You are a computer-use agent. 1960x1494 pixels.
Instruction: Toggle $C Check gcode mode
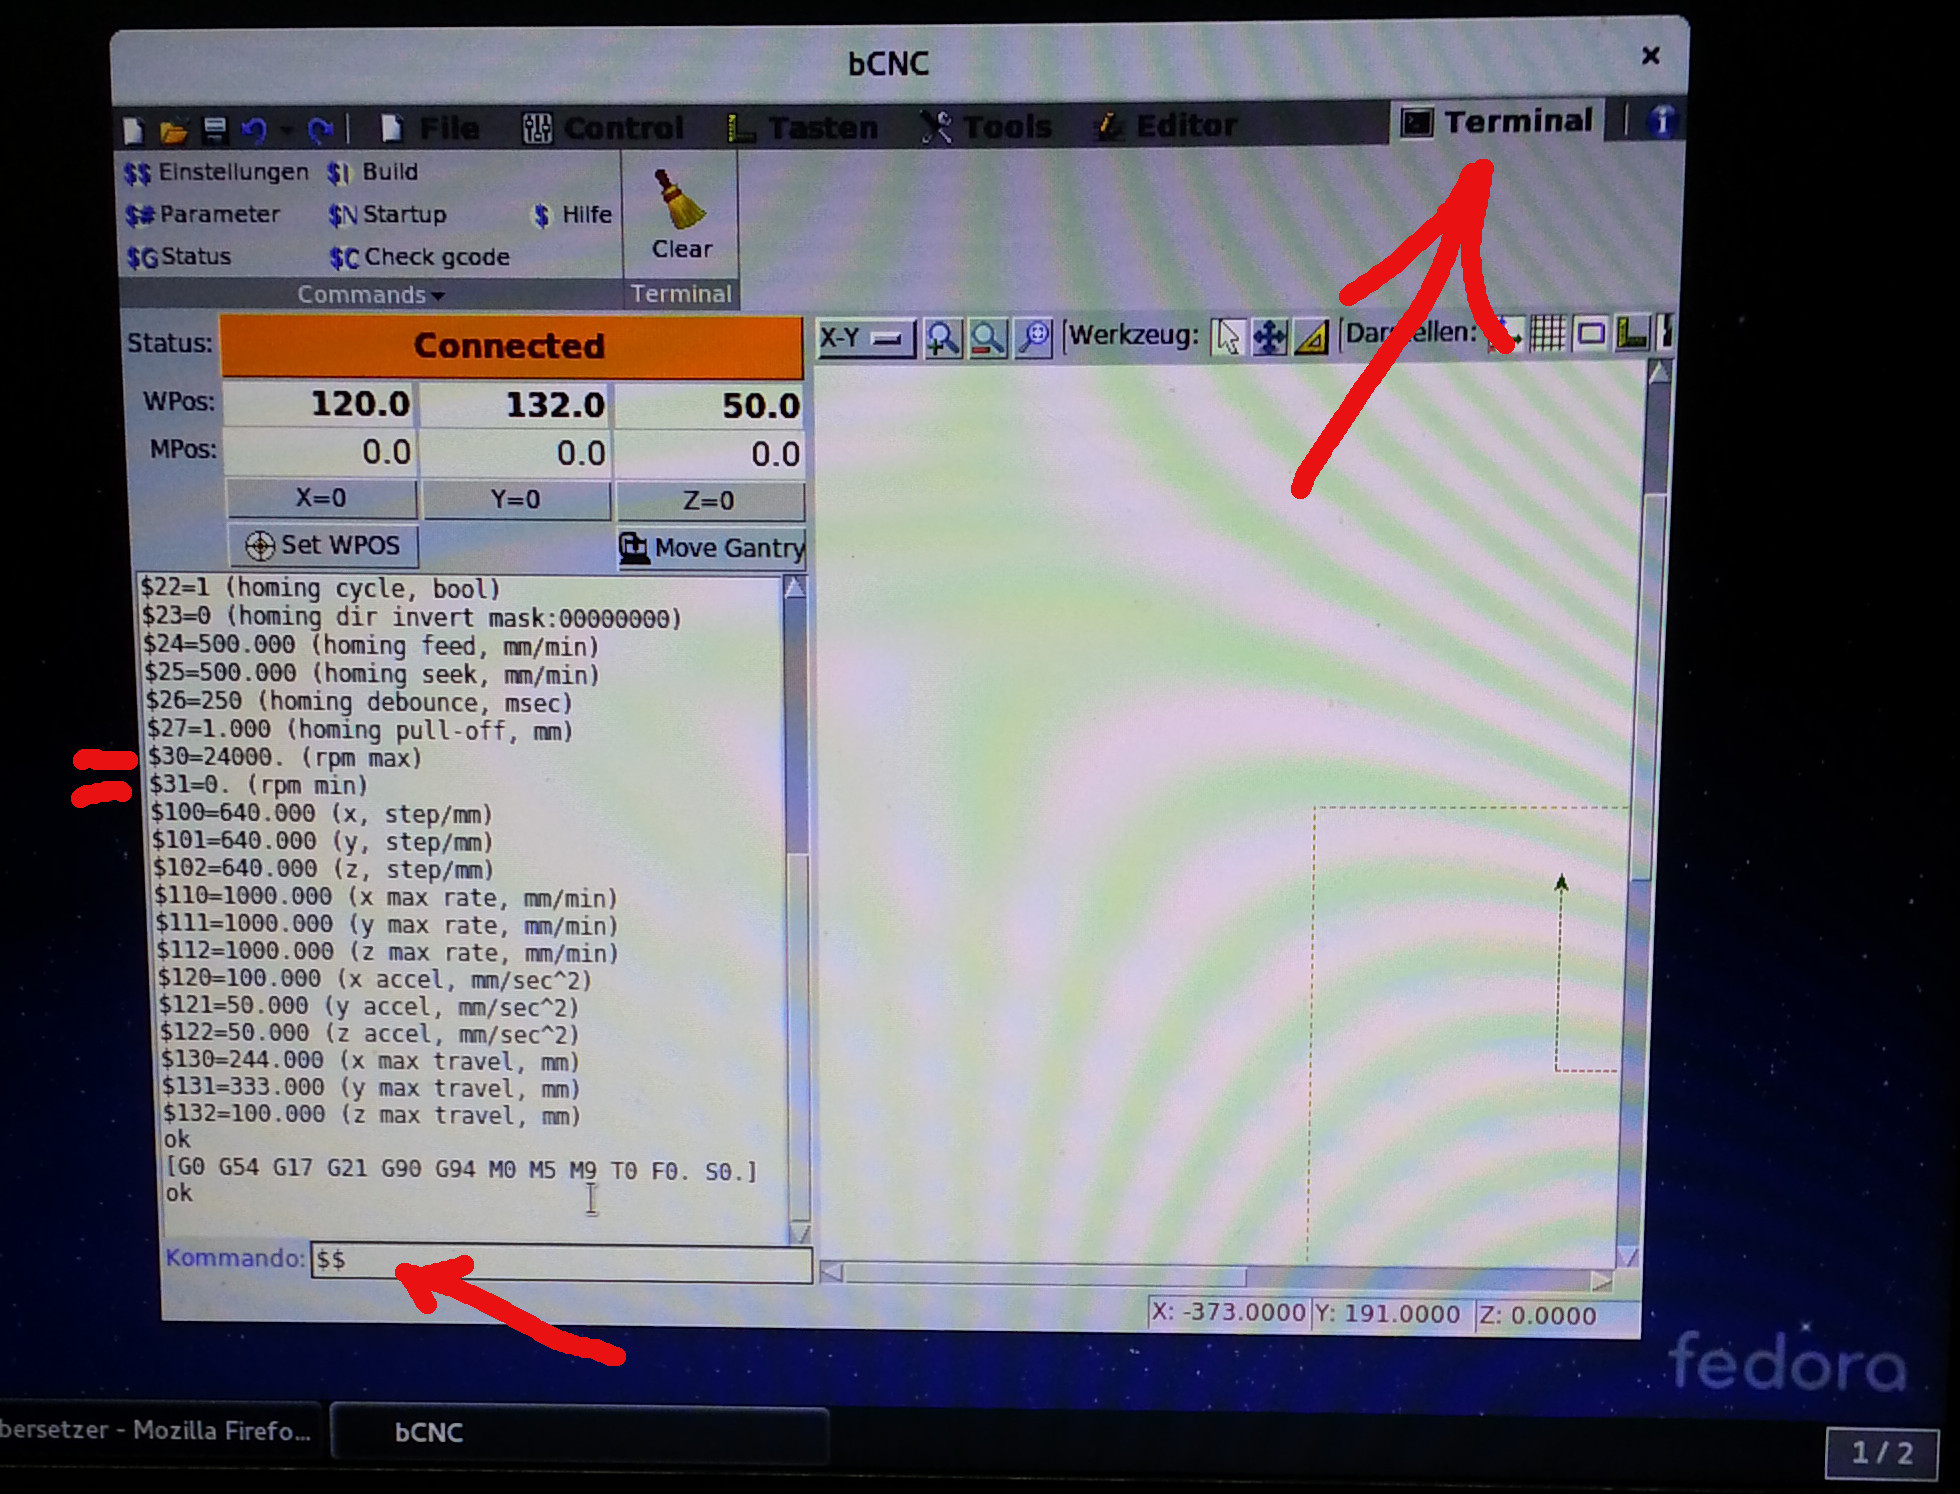click(420, 257)
